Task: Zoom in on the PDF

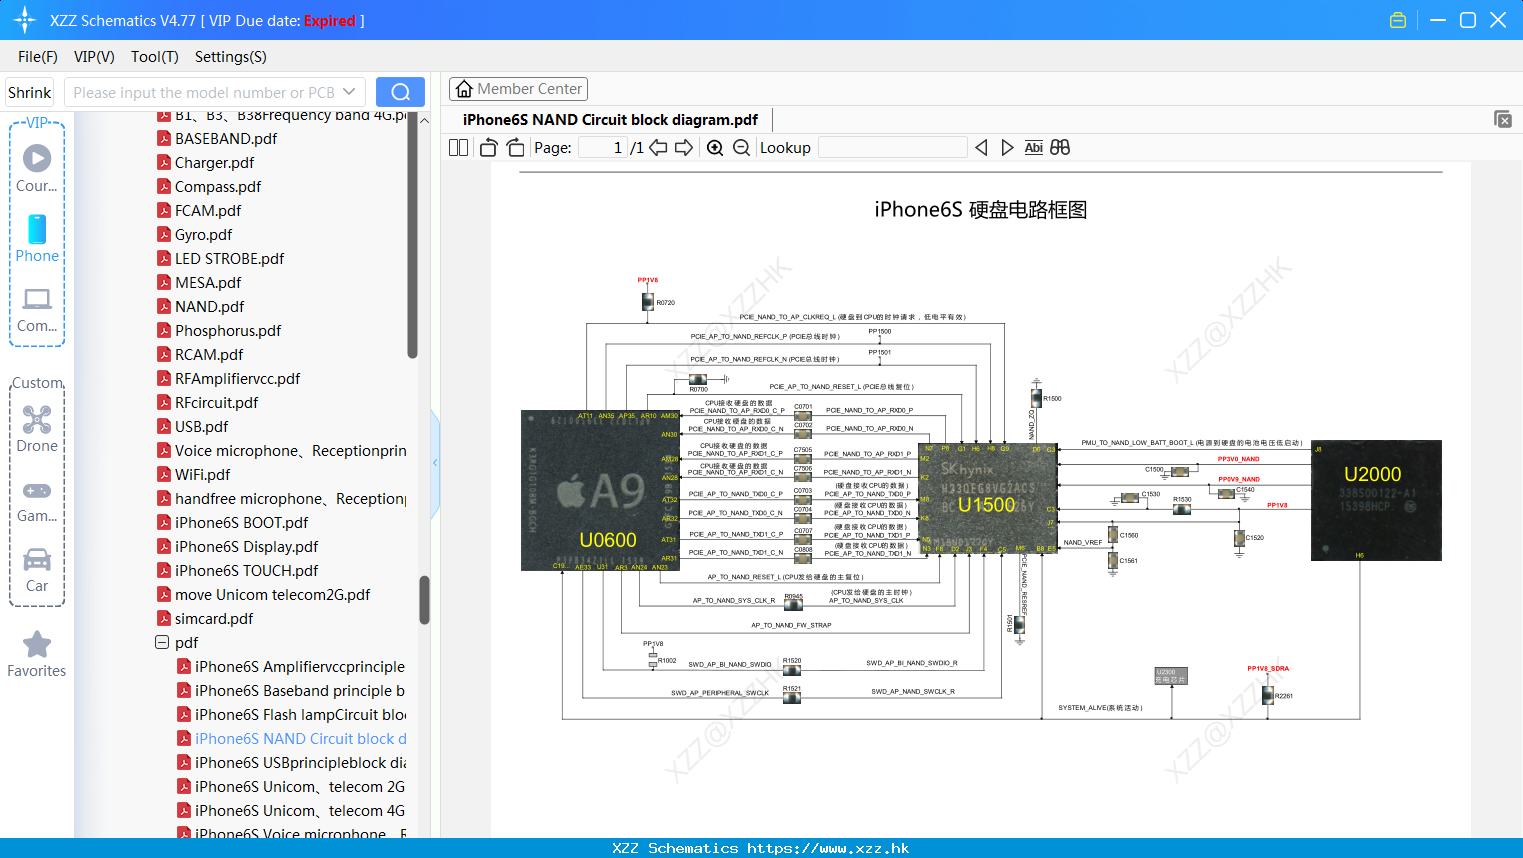Action: tap(715, 147)
